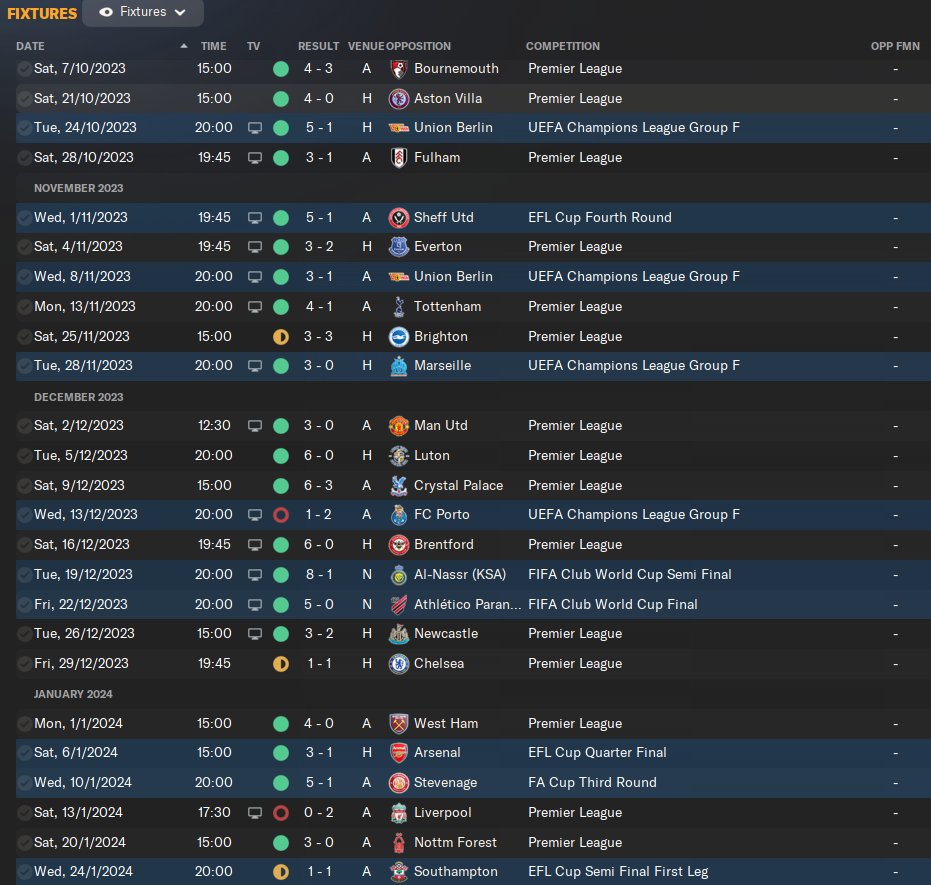Open the Fixtures view dropdown
Screen dimensions: 931x885
point(142,12)
